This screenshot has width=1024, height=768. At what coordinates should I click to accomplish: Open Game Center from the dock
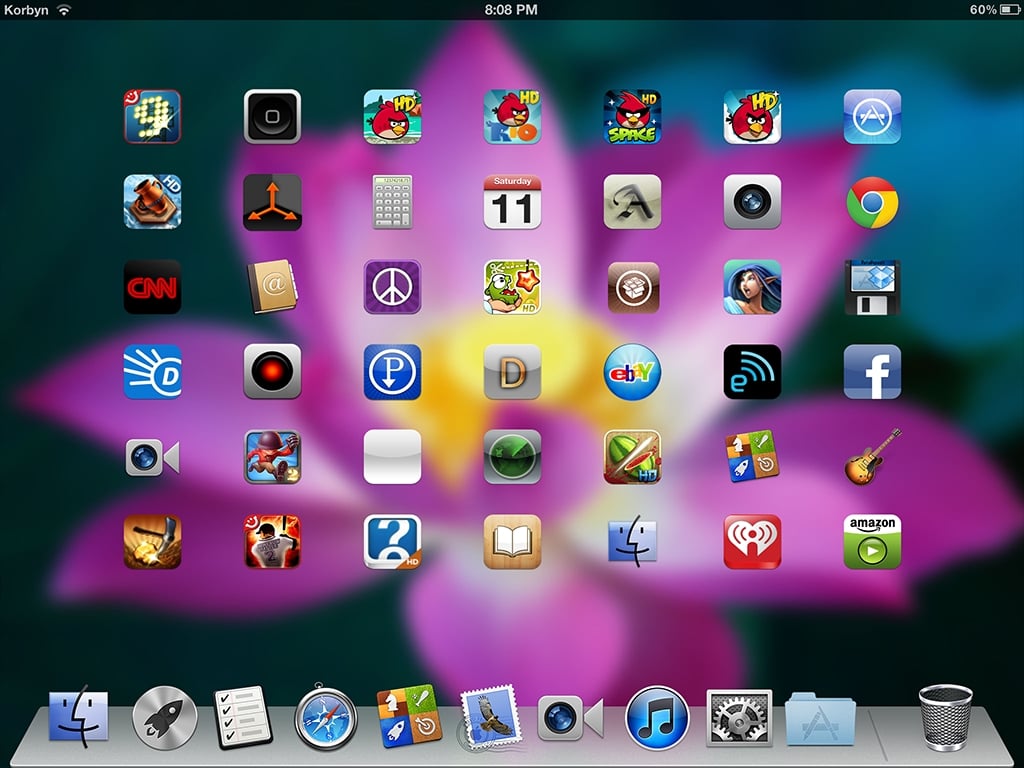pyautogui.click(x=409, y=716)
